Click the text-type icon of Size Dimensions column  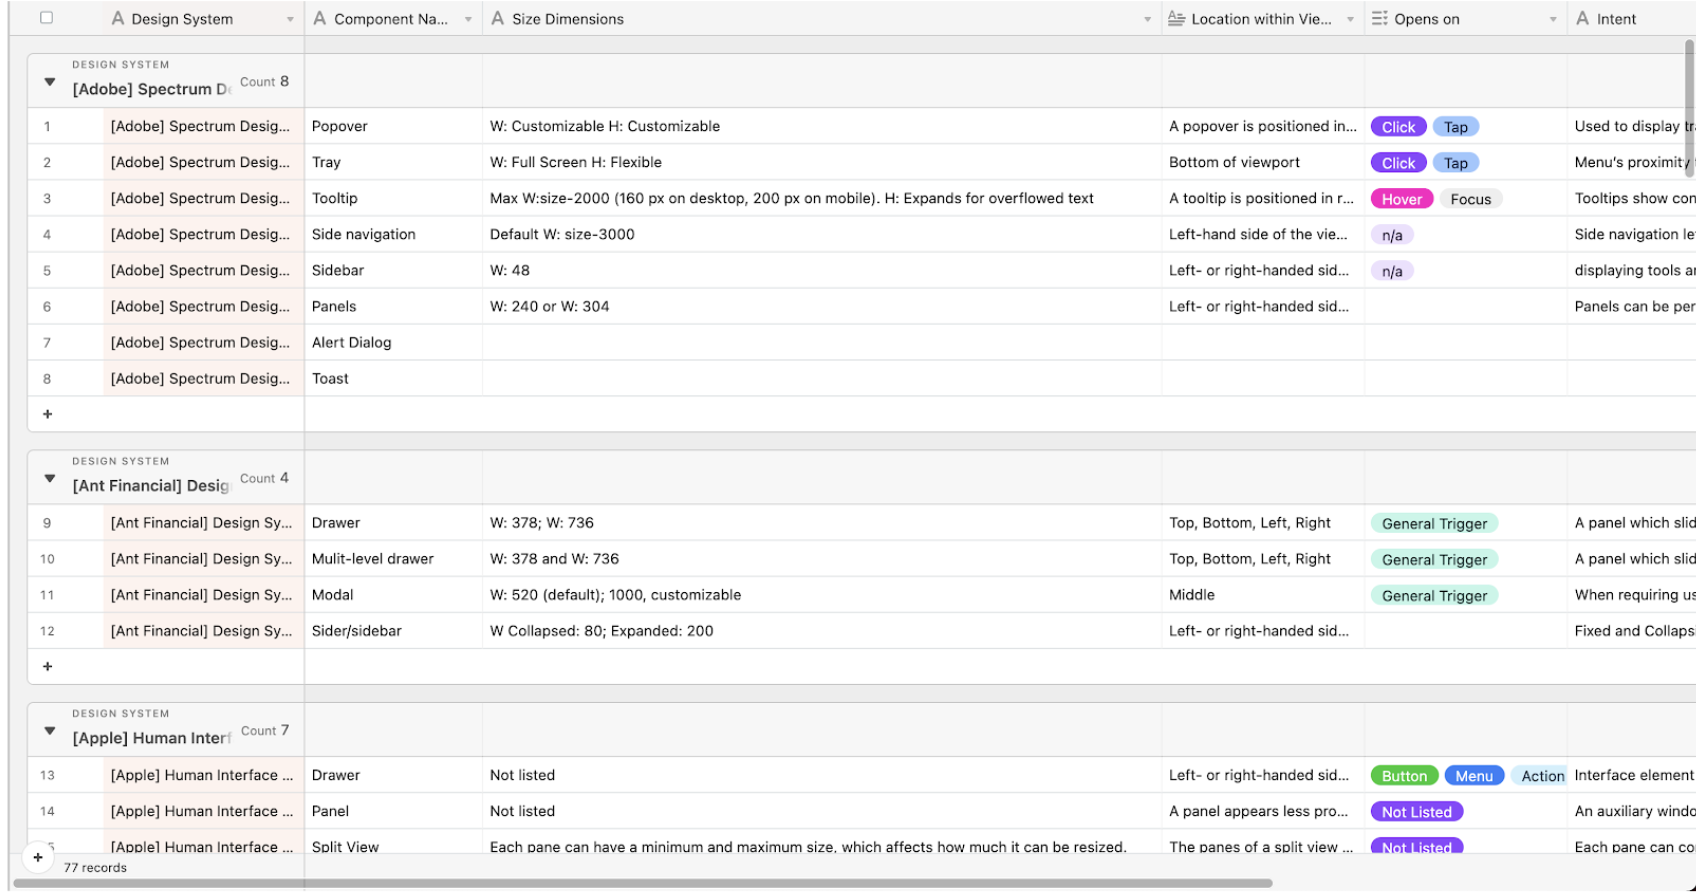click(498, 19)
